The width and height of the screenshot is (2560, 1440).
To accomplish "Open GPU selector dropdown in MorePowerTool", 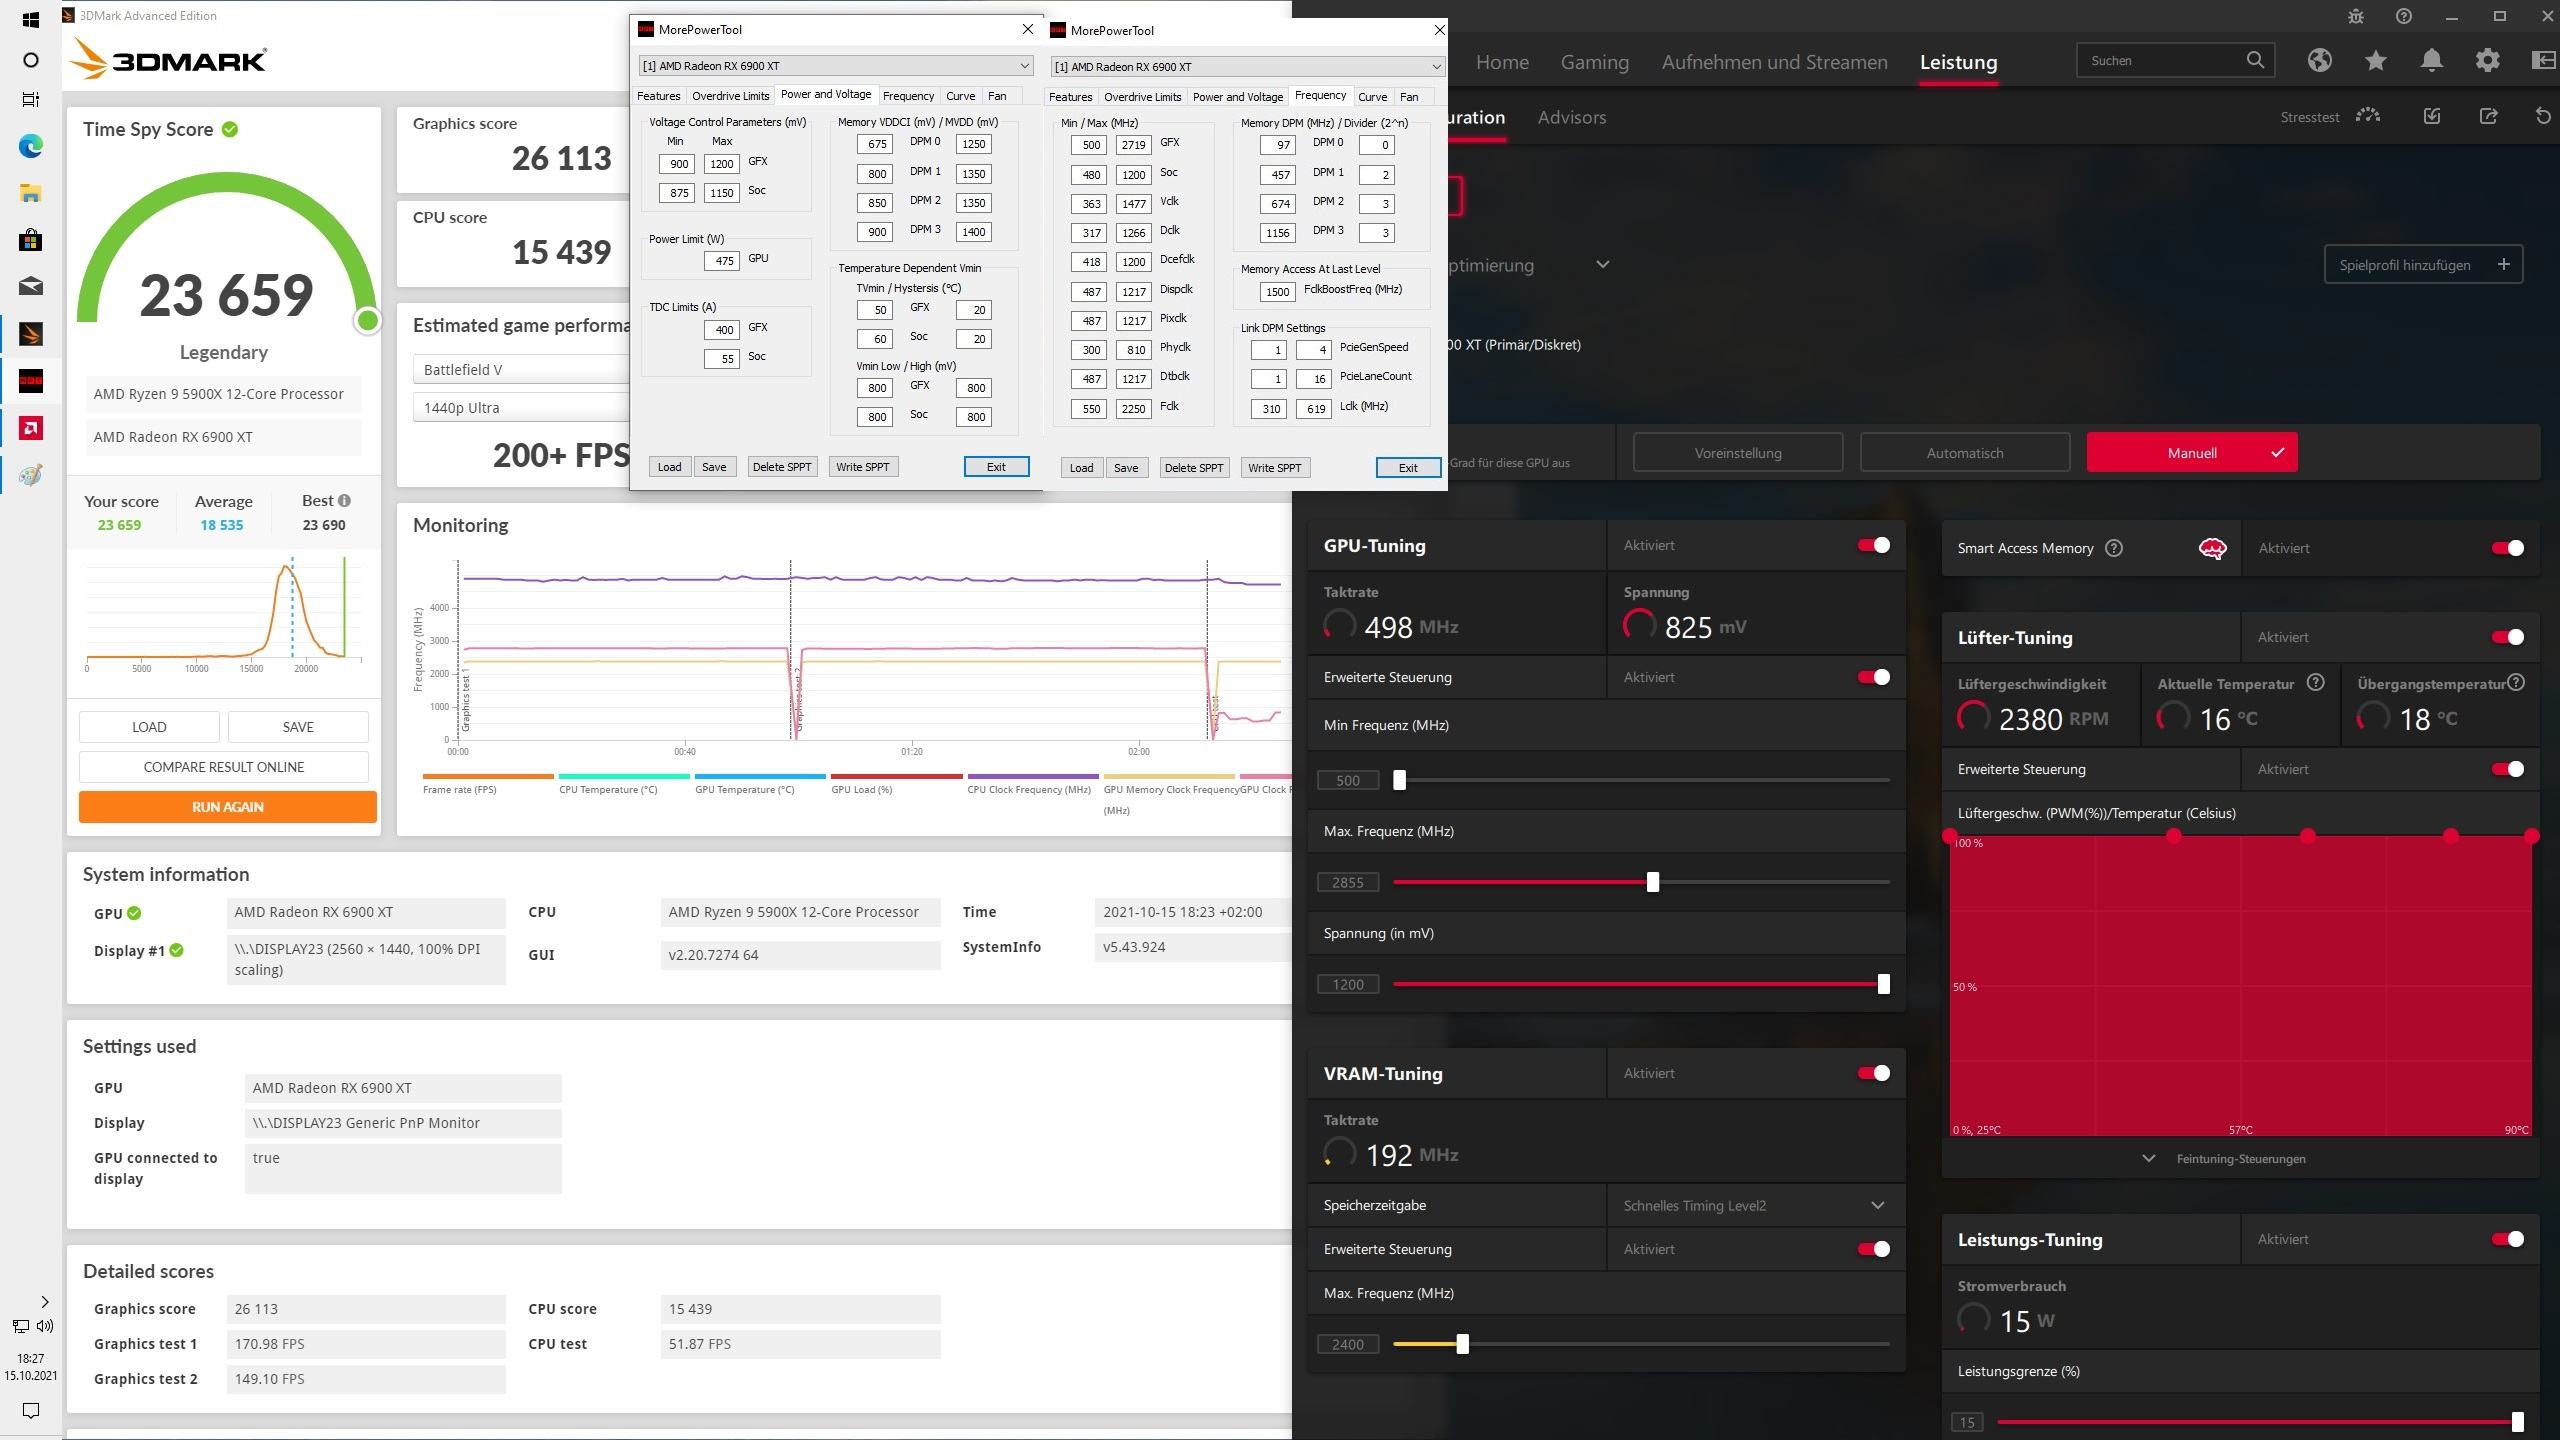I will (835, 66).
